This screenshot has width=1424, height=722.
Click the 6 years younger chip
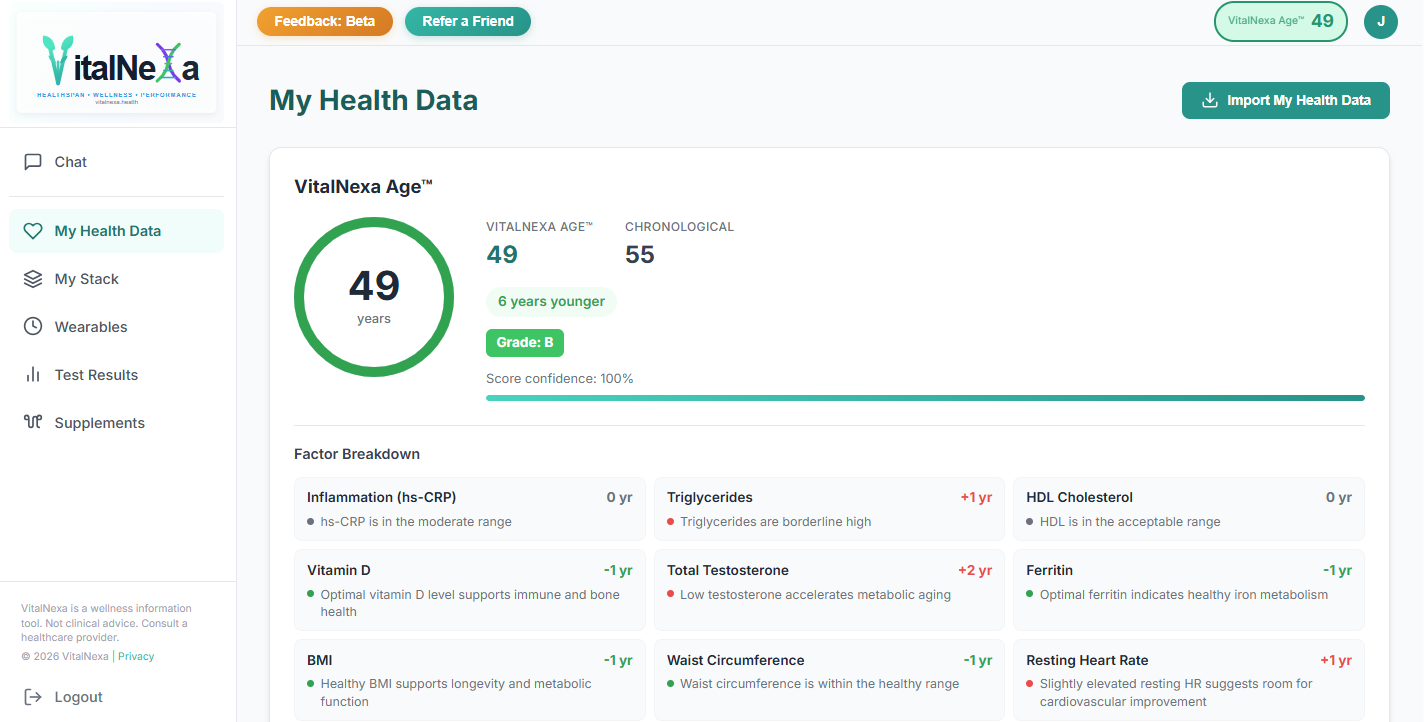[x=551, y=301]
